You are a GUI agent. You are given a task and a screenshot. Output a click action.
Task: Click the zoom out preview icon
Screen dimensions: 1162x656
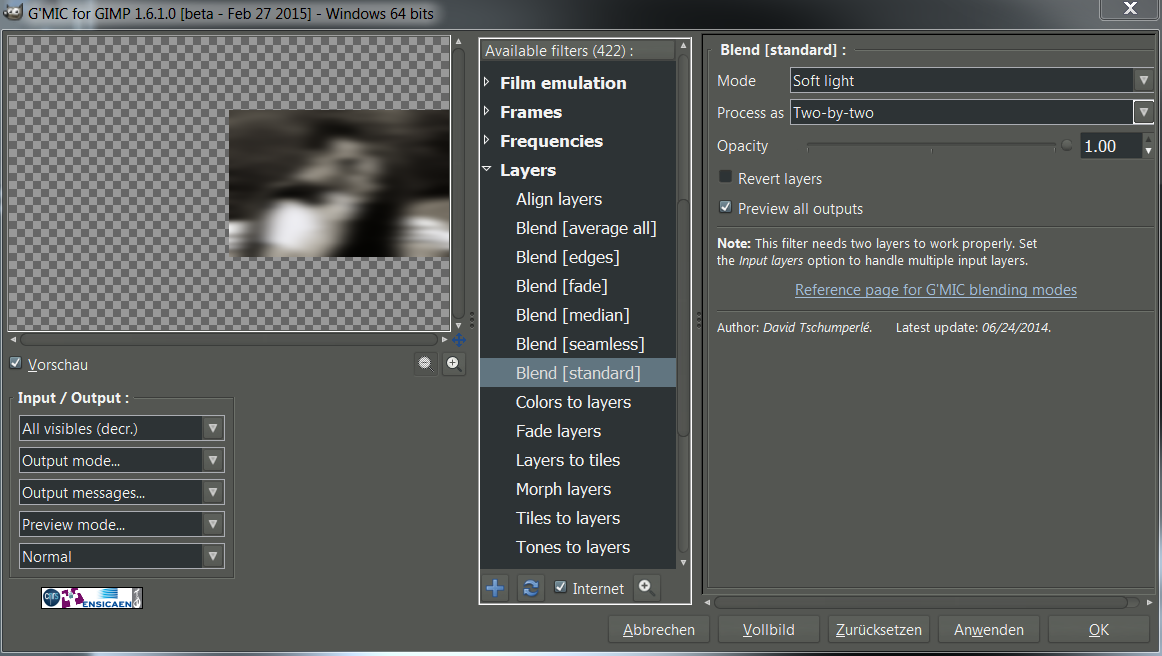click(425, 363)
